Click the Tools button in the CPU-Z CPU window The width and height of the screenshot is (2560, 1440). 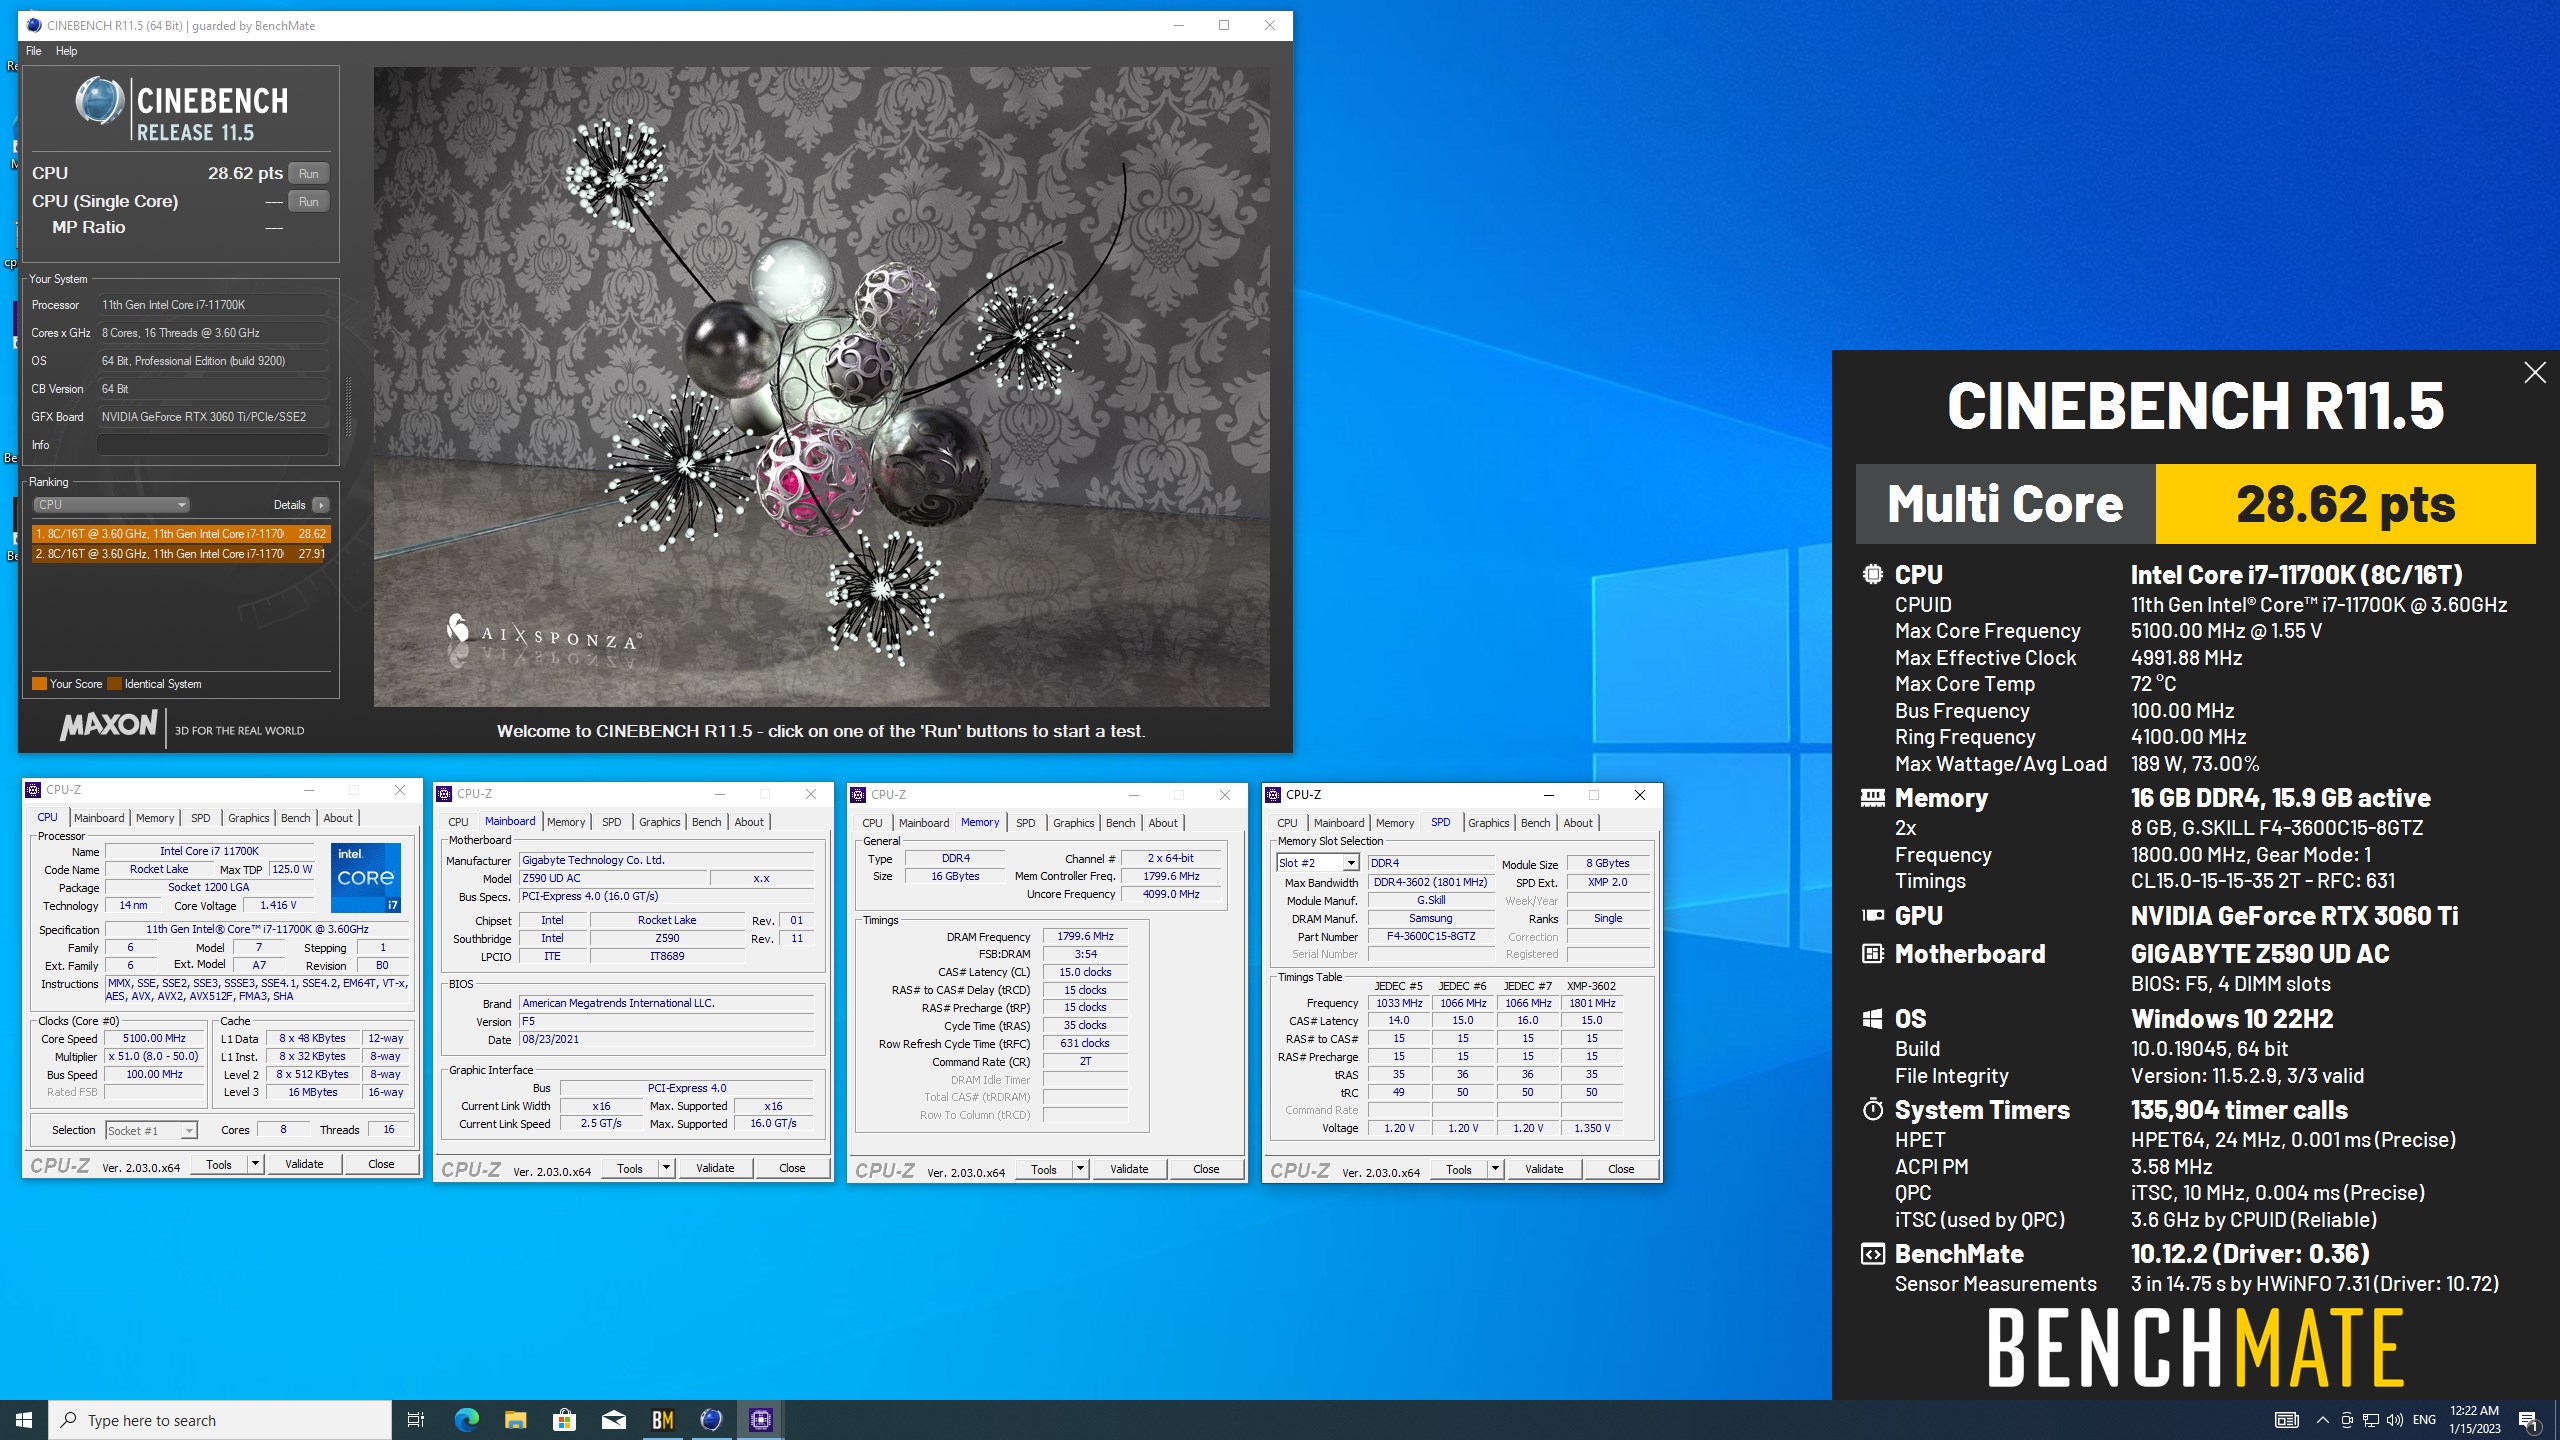(x=219, y=1164)
